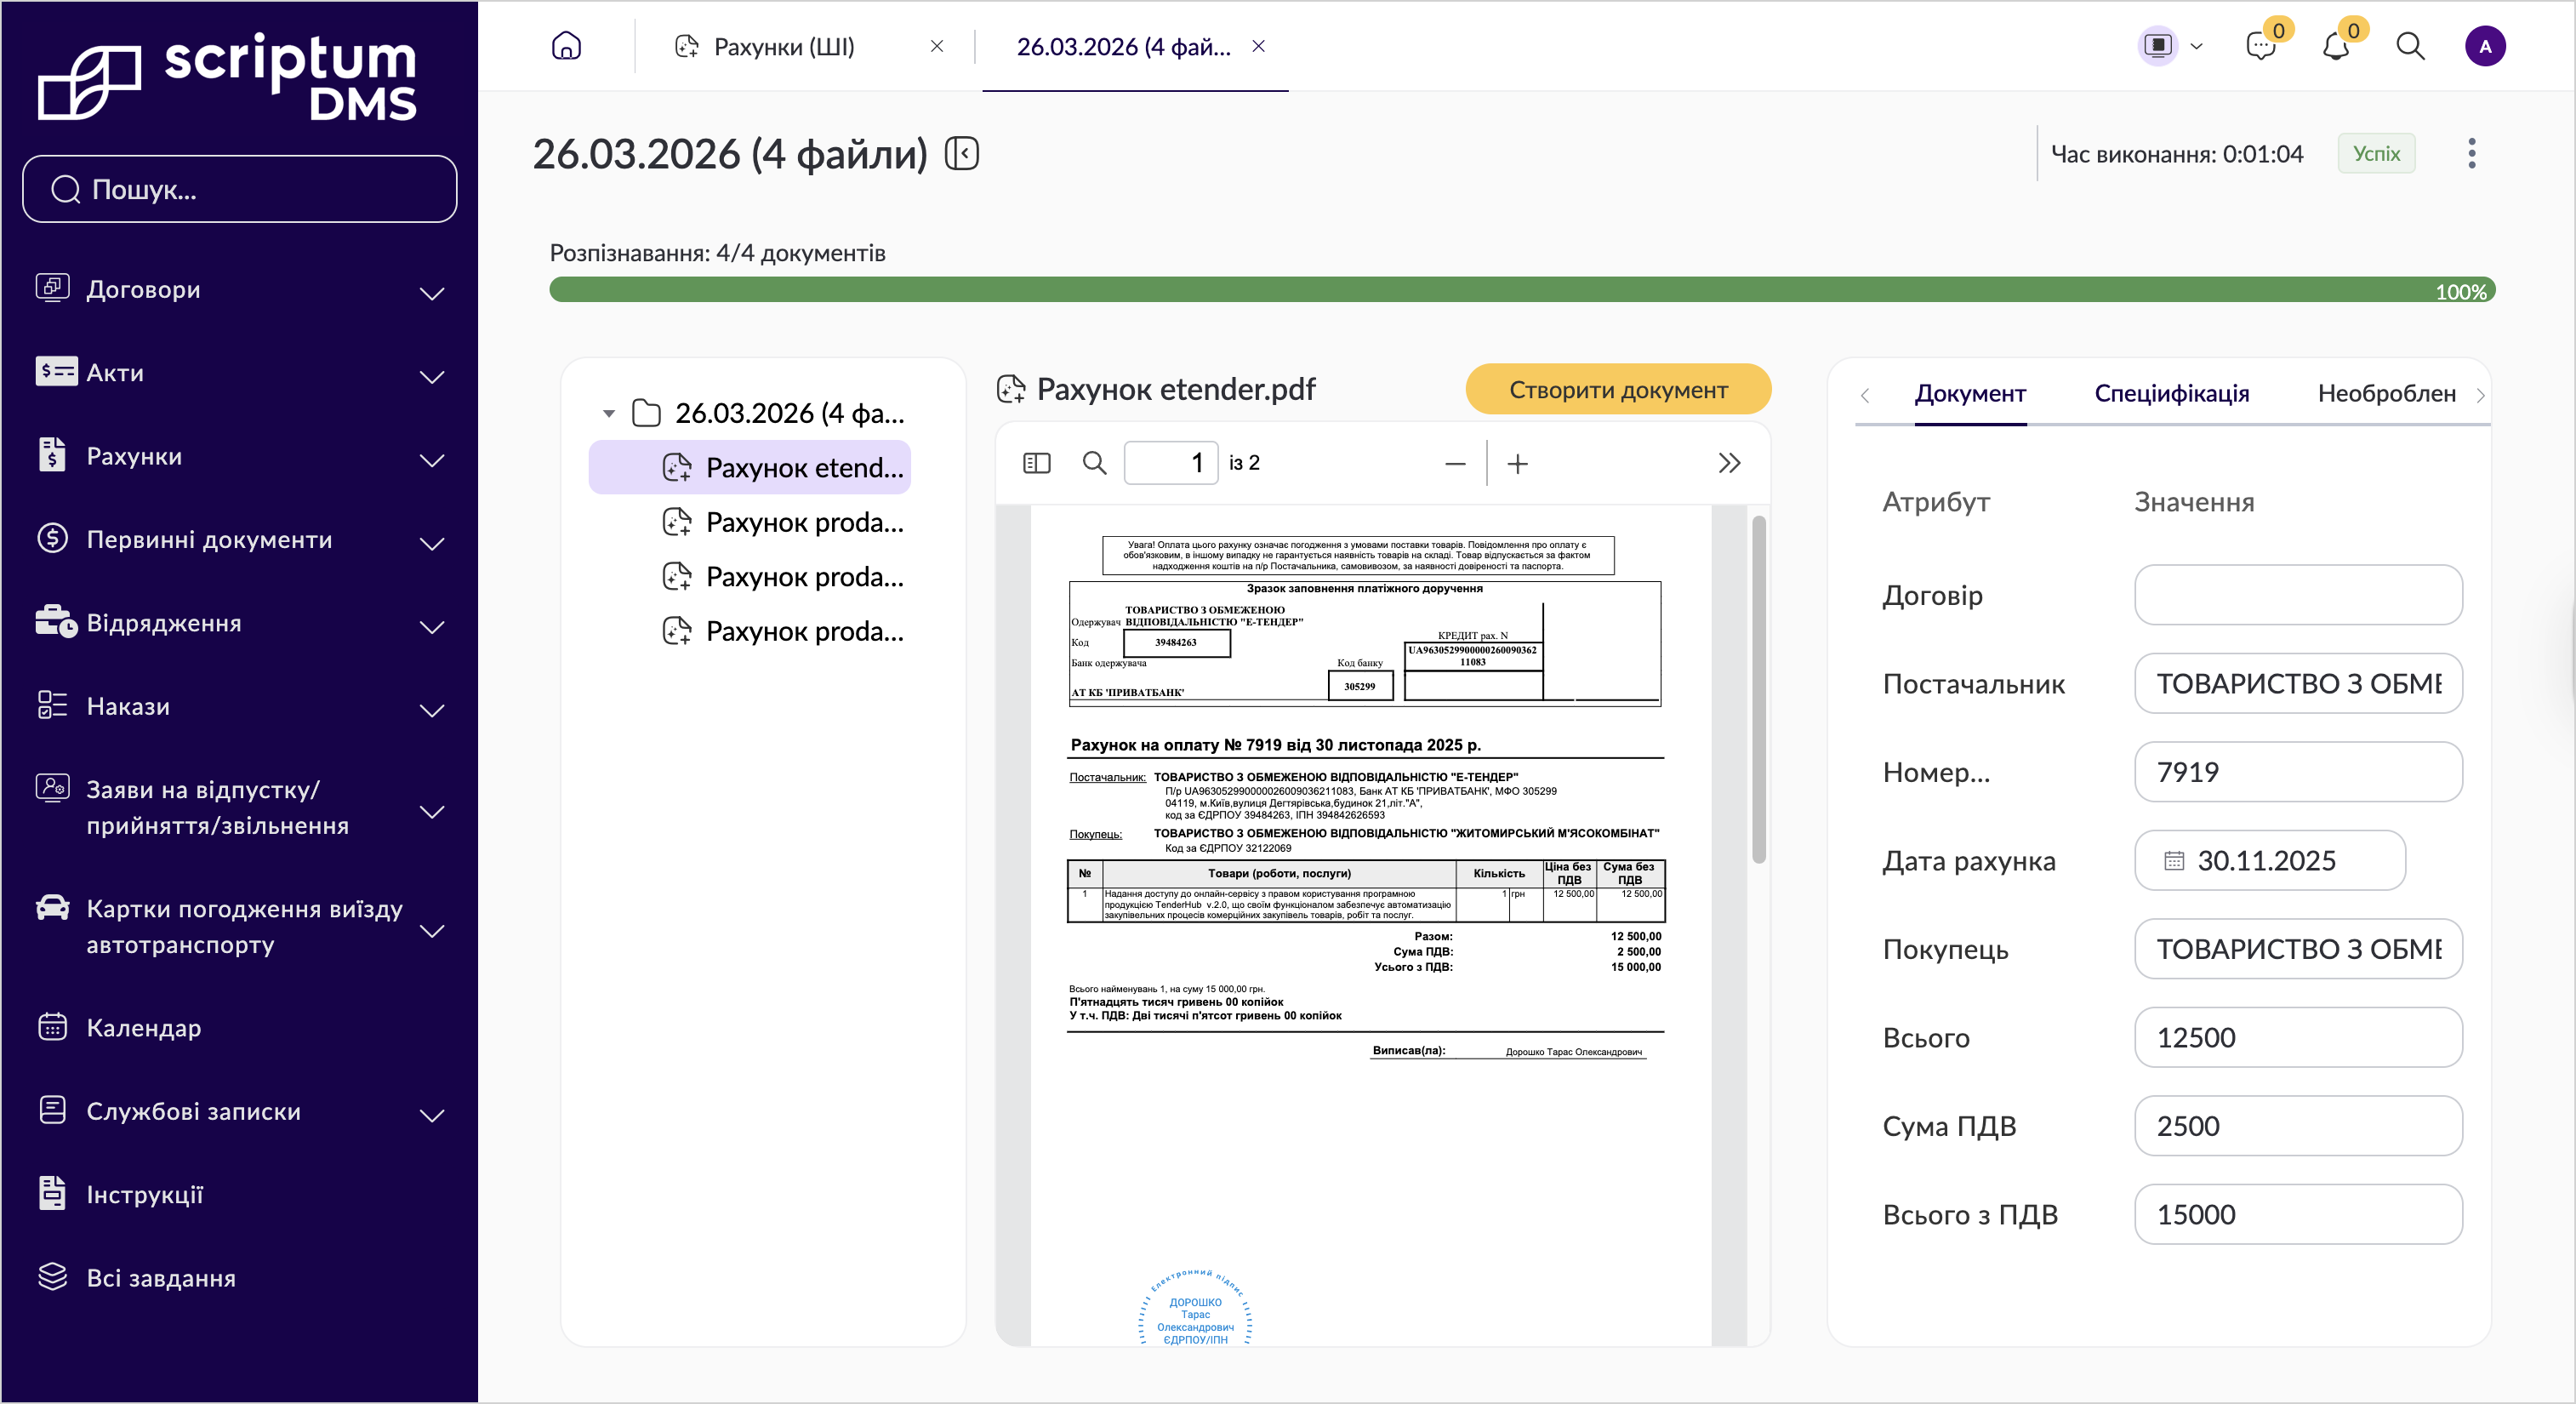Image resolution: width=2576 pixels, height=1404 pixels.
Task: Collapse the panel next to title
Action: 962,154
